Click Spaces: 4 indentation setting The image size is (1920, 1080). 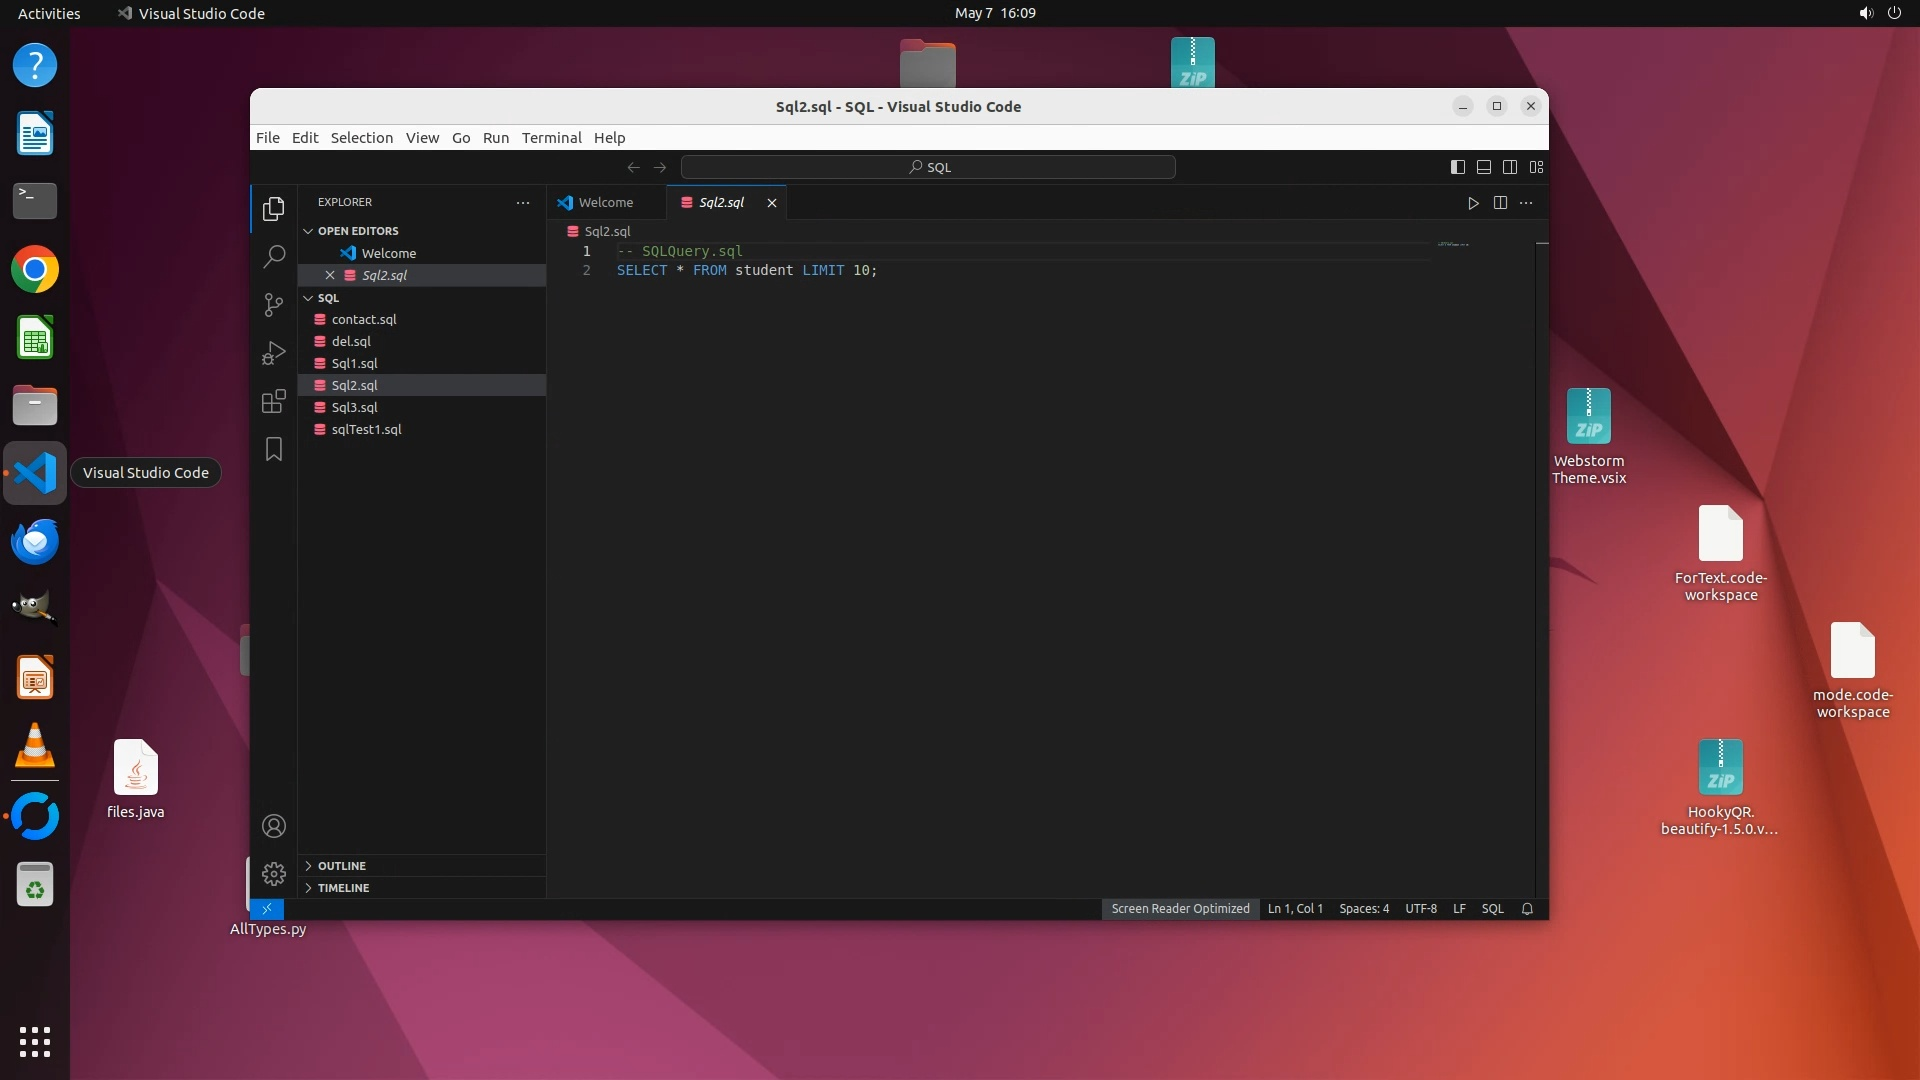pos(1364,909)
